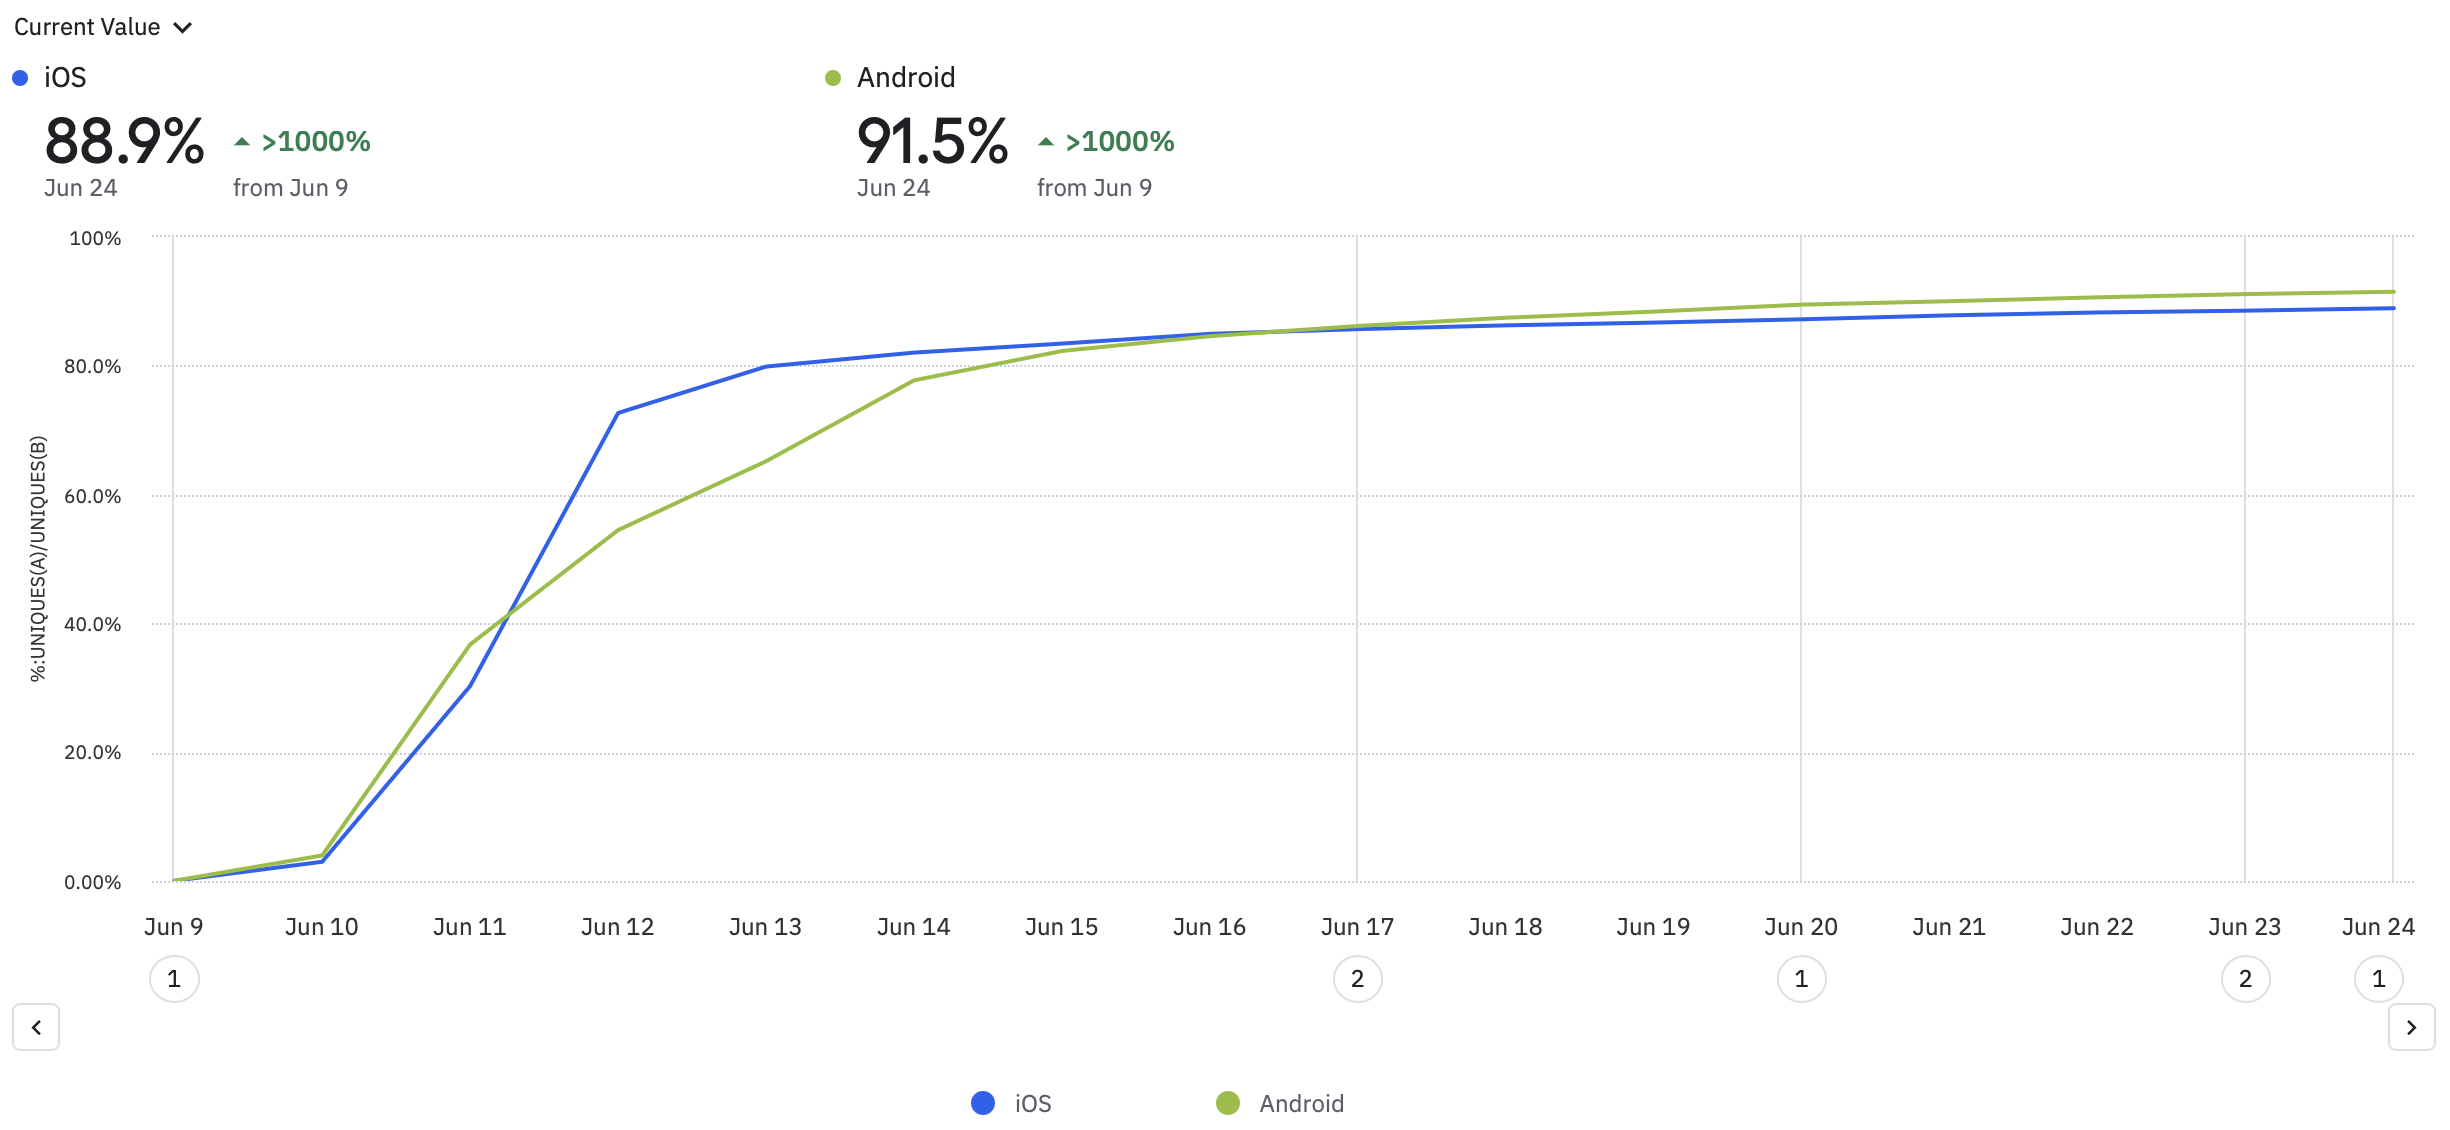Click the Android >1000% change indicator
Screen dimensions: 2450x1130
(x=1118, y=142)
